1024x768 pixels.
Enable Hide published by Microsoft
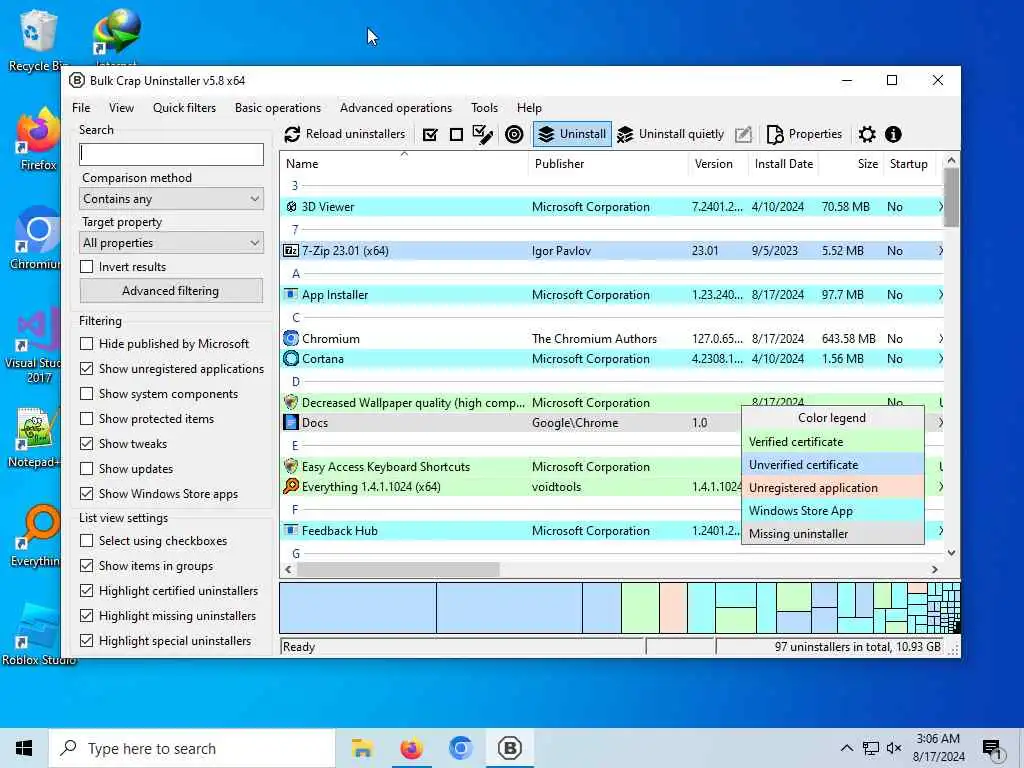click(x=86, y=344)
